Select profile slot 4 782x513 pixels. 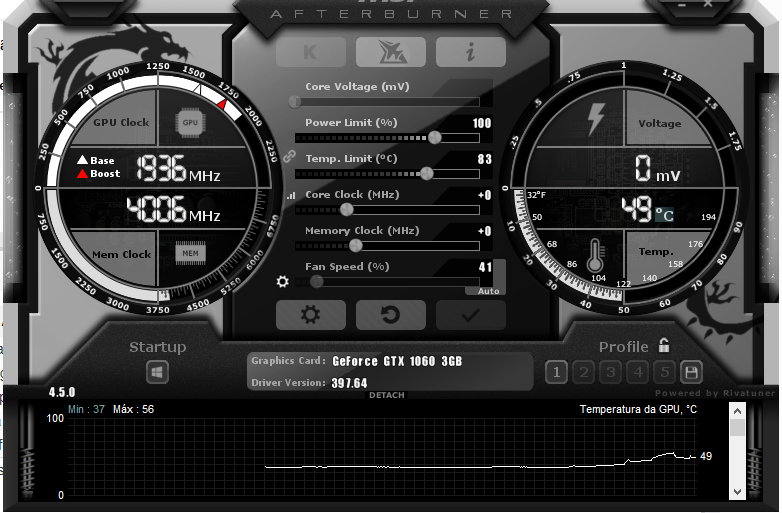point(637,372)
